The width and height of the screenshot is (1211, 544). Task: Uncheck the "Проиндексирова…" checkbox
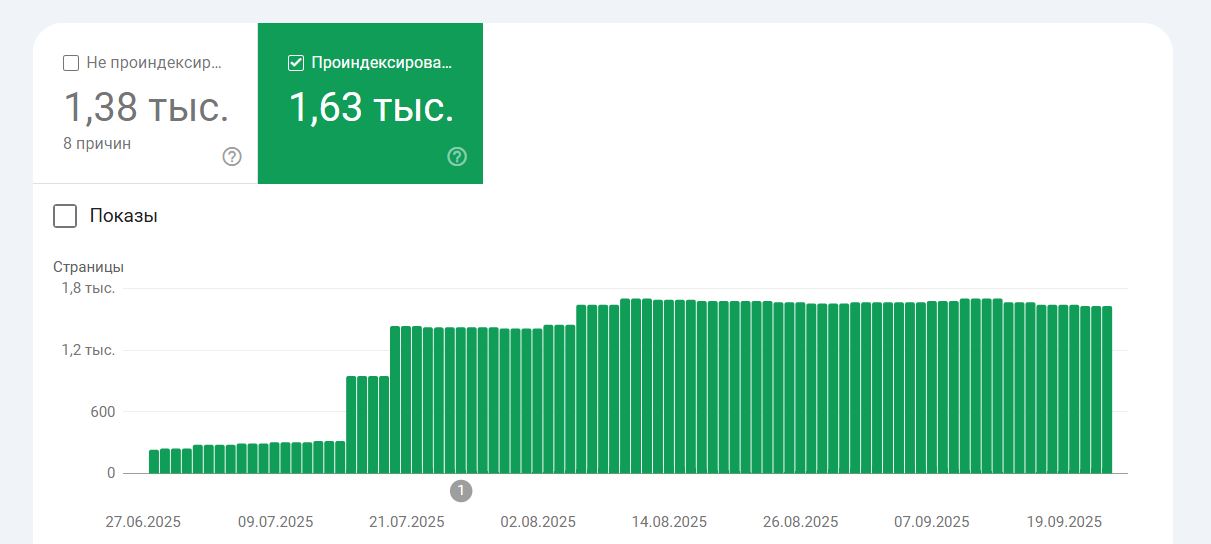point(296,63)
